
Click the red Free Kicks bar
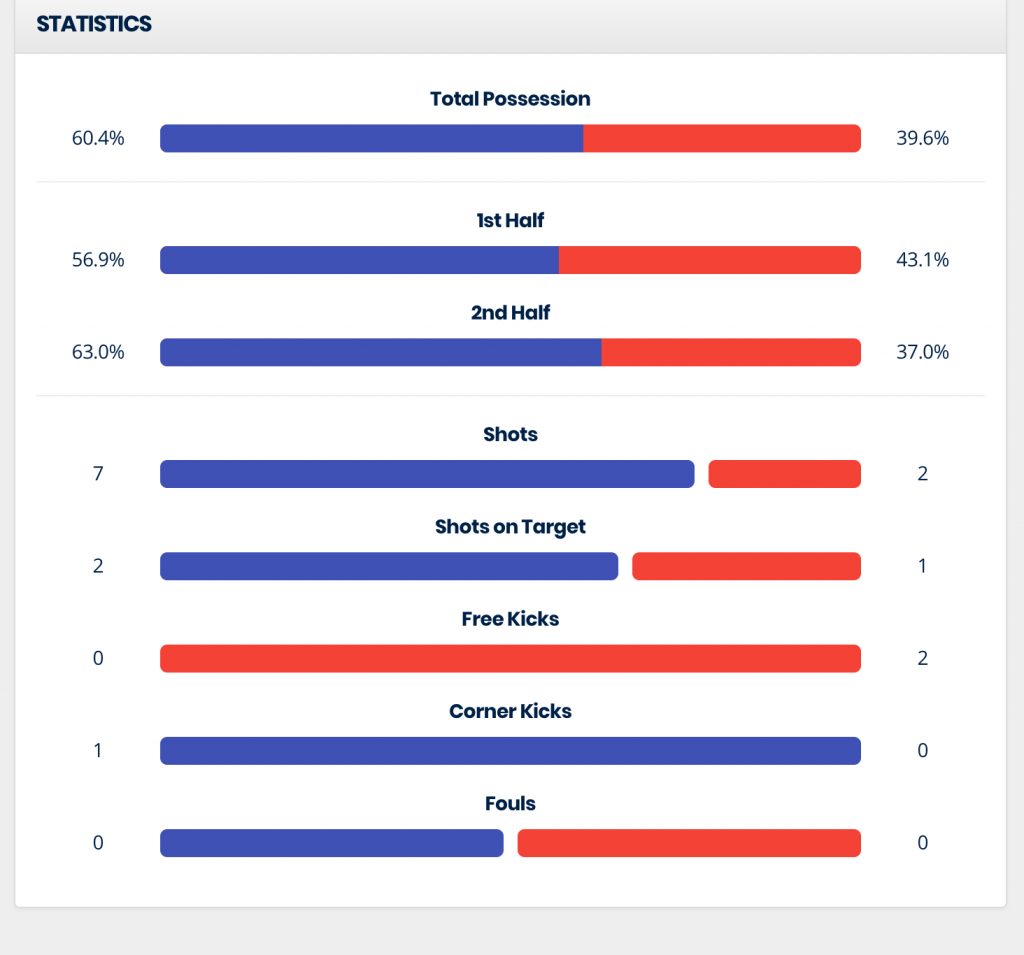(510, 658)
